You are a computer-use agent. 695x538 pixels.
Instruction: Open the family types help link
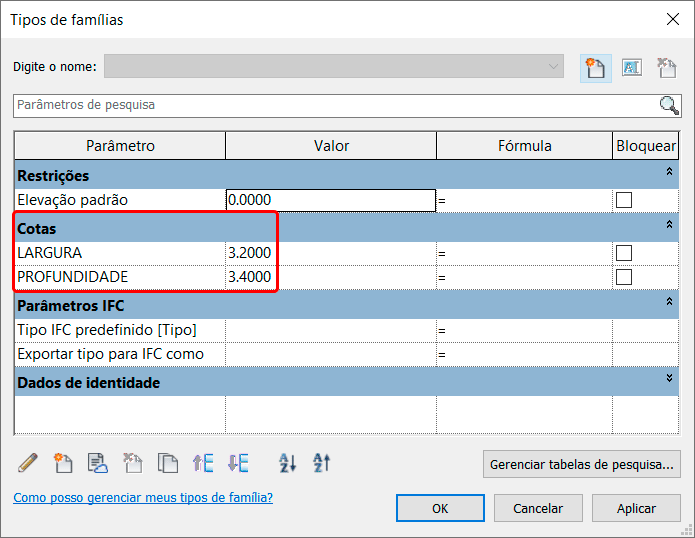[x=142, y=497]
